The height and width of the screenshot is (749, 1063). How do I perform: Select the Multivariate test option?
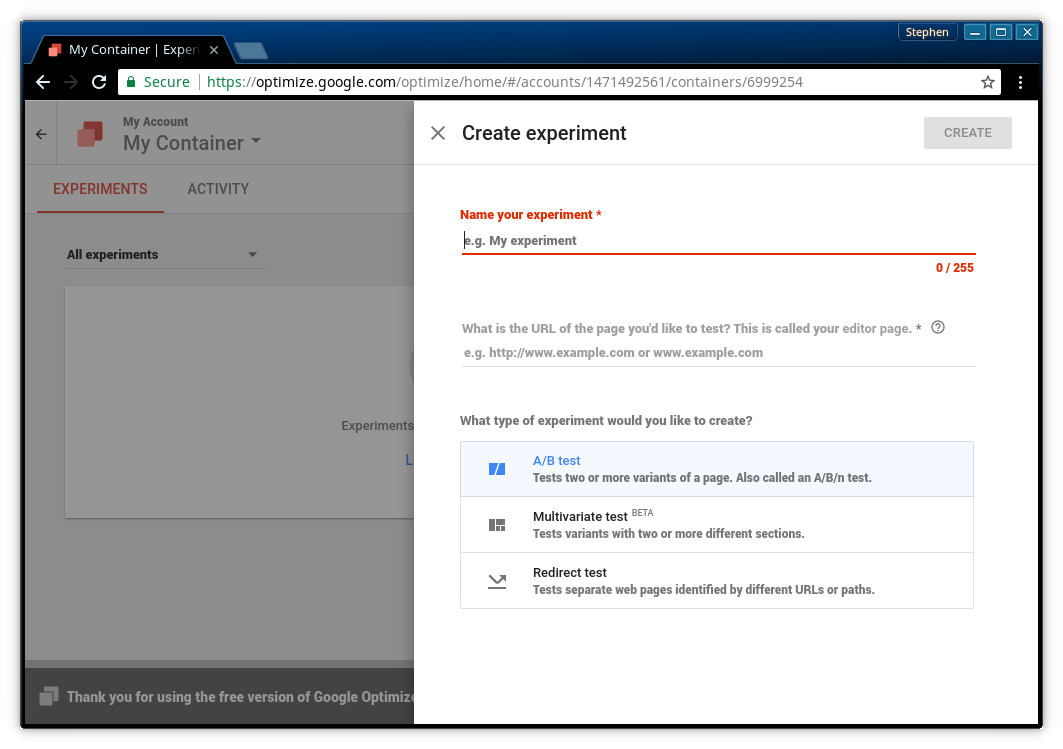[717, 525]
